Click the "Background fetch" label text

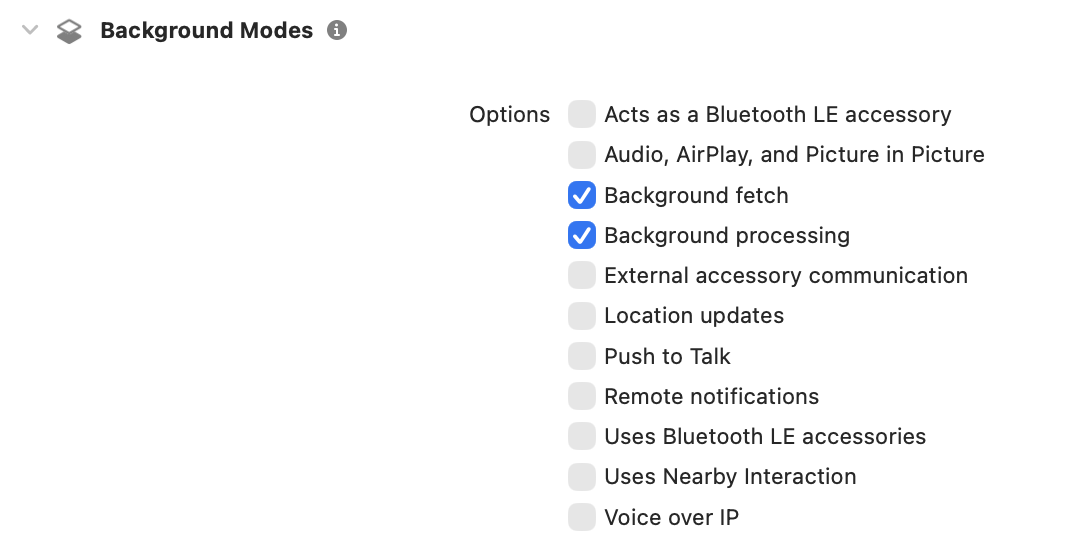point(696,196)
